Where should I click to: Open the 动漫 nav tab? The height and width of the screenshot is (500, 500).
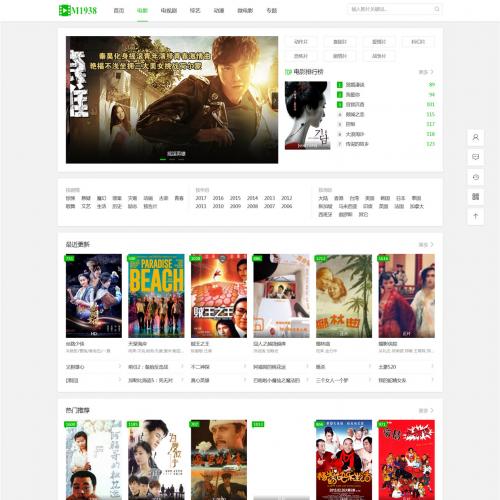[219, 11]
